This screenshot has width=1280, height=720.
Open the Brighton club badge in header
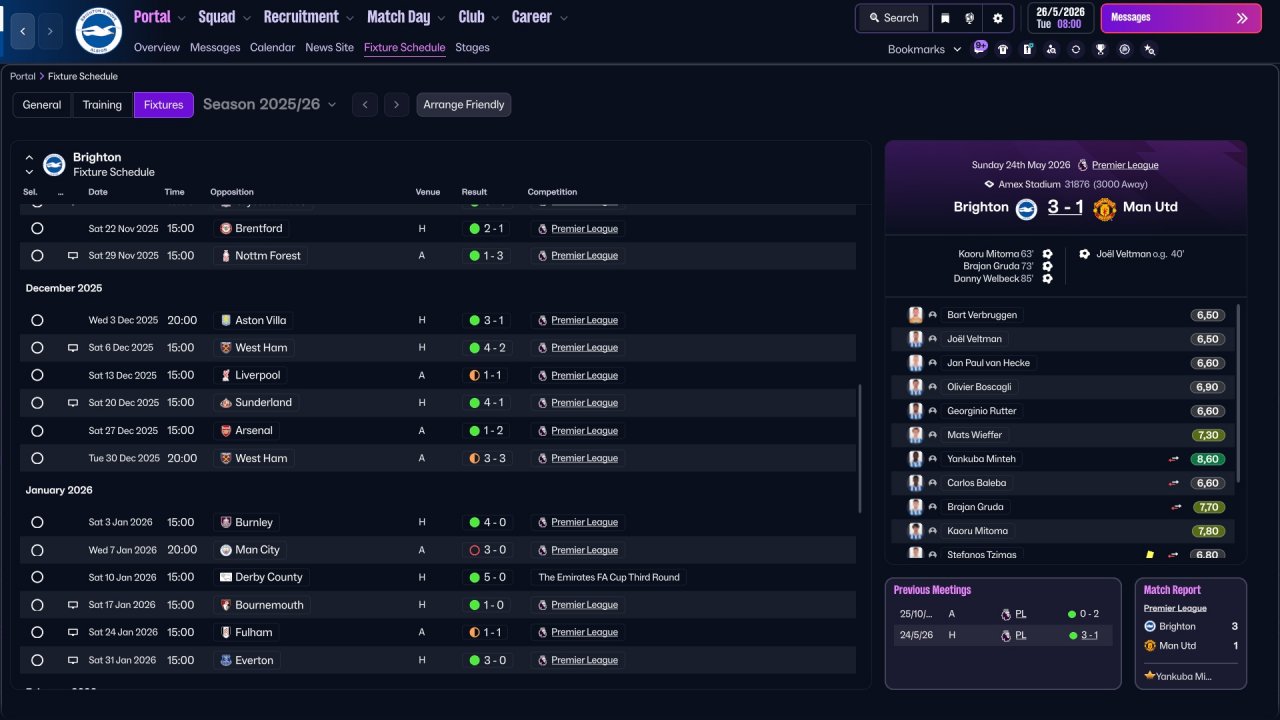point(98,31)
